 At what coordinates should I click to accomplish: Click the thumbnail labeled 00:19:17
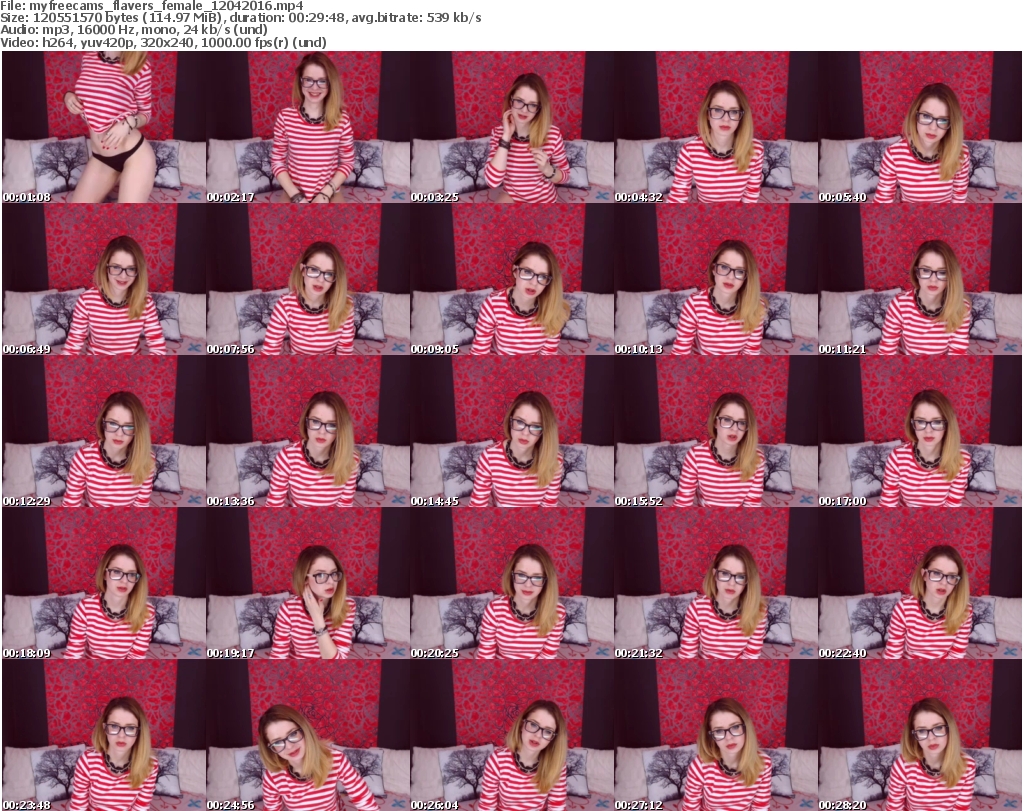click(307, 583)
